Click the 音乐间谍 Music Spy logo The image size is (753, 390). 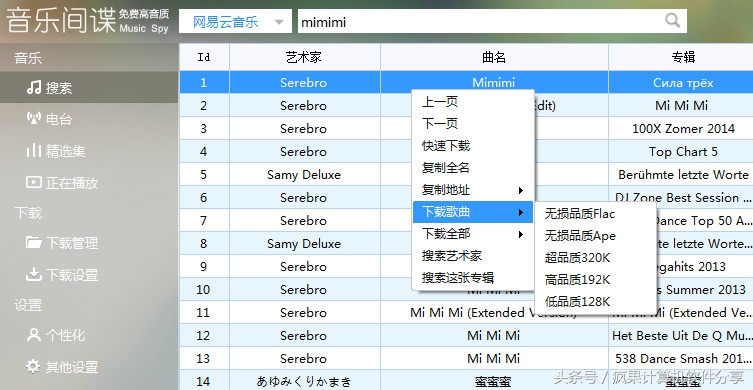(x=87, y=22)
